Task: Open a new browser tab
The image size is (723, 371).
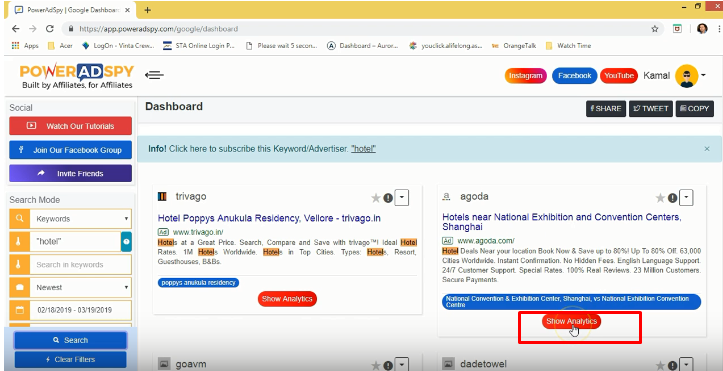Action: pyautogui.click(x=148, y=10)
